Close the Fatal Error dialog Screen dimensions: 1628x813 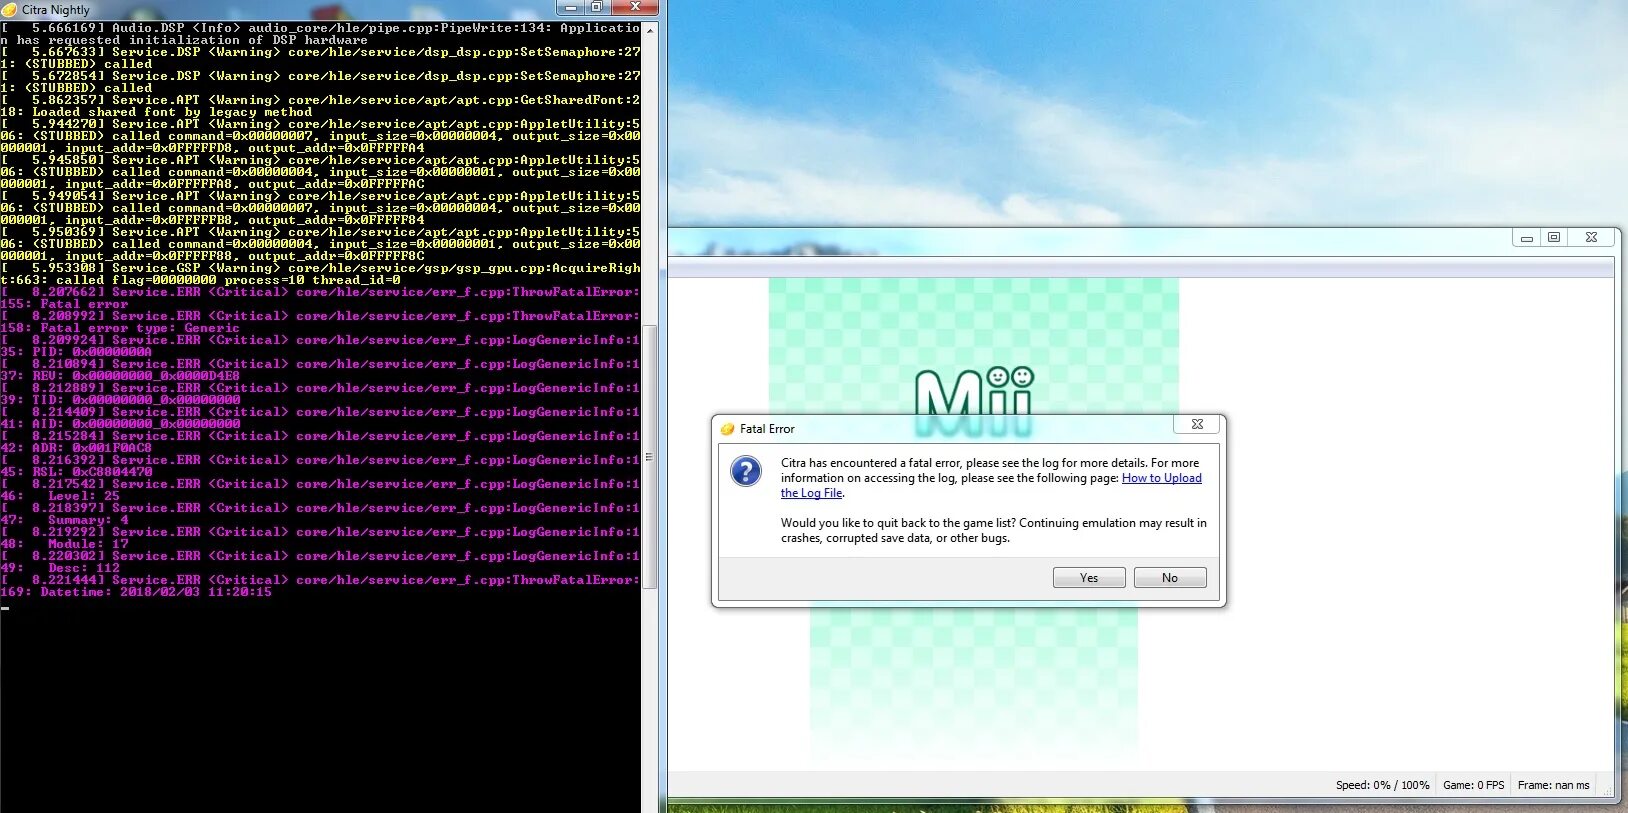[1197, 424]
